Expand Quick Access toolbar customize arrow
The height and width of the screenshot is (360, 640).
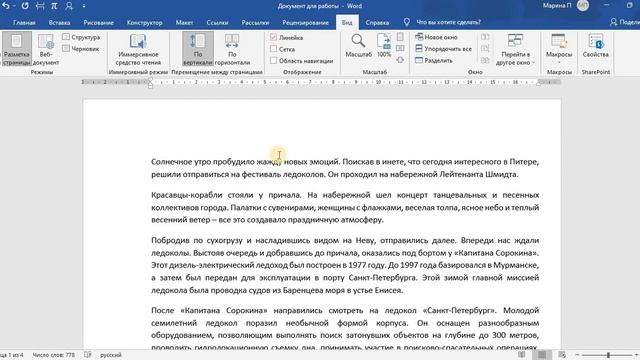(84, 6)
